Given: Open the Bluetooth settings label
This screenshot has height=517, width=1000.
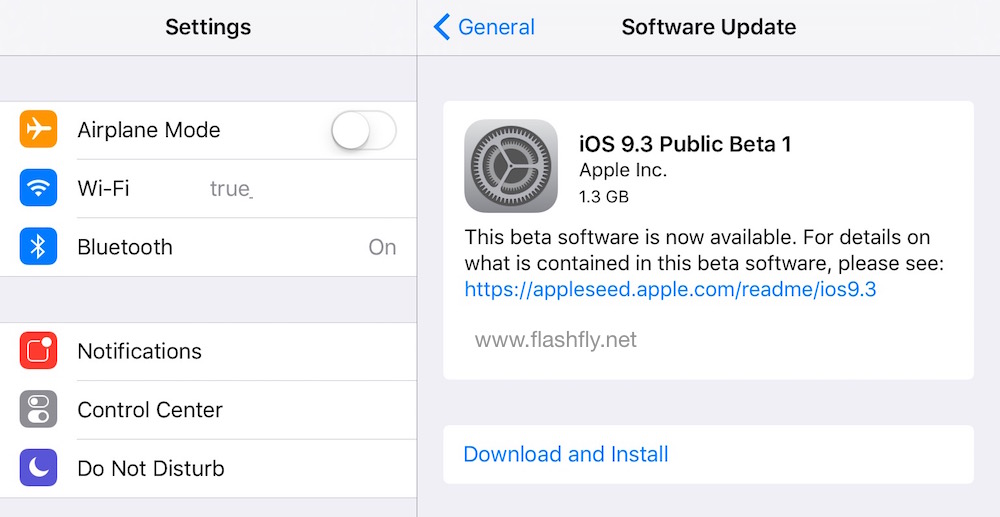Looking at the screenshot, I should (125, 247).
